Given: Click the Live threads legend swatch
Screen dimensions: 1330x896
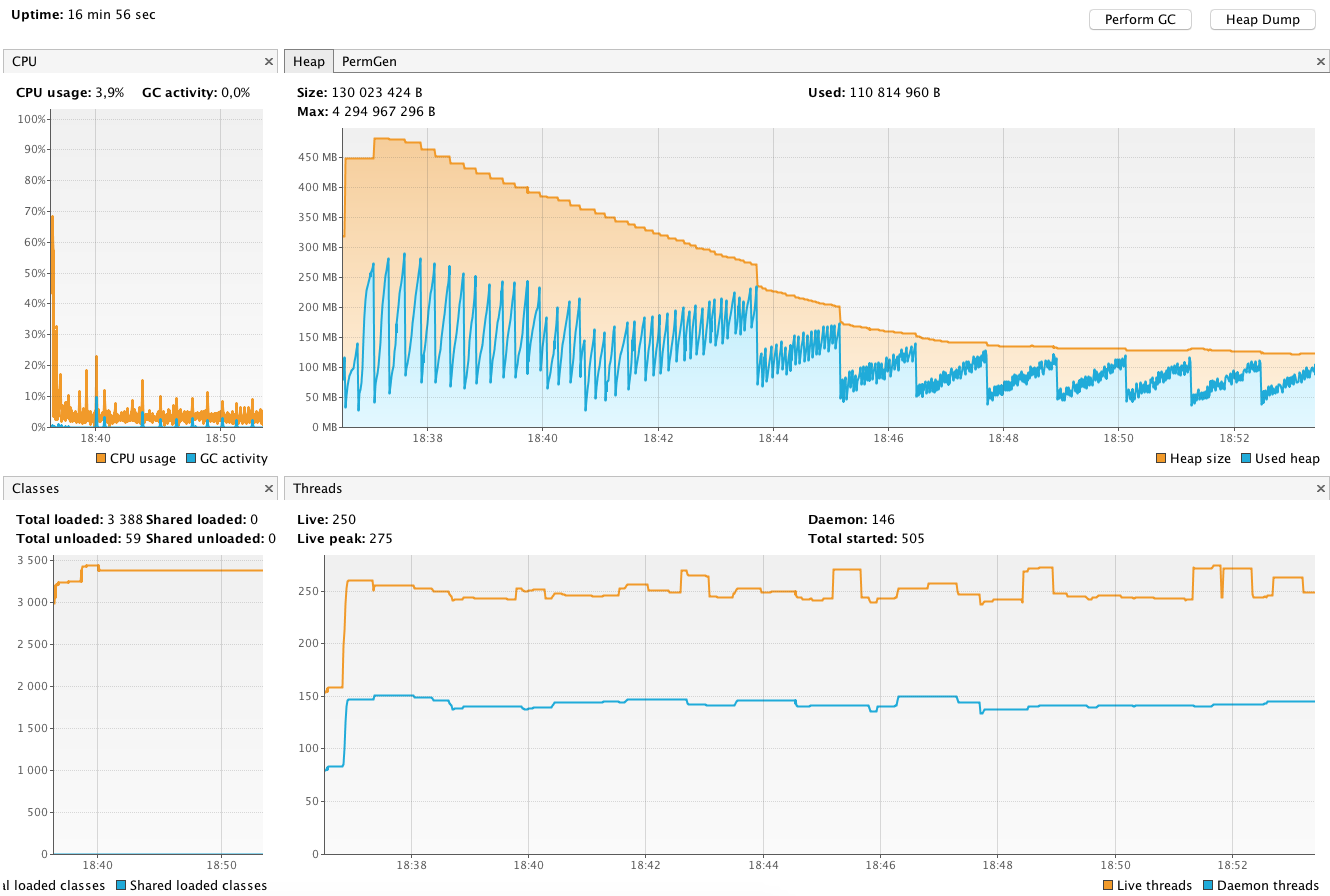Looking at the screenshot, I should click(x=1108, y=886).
